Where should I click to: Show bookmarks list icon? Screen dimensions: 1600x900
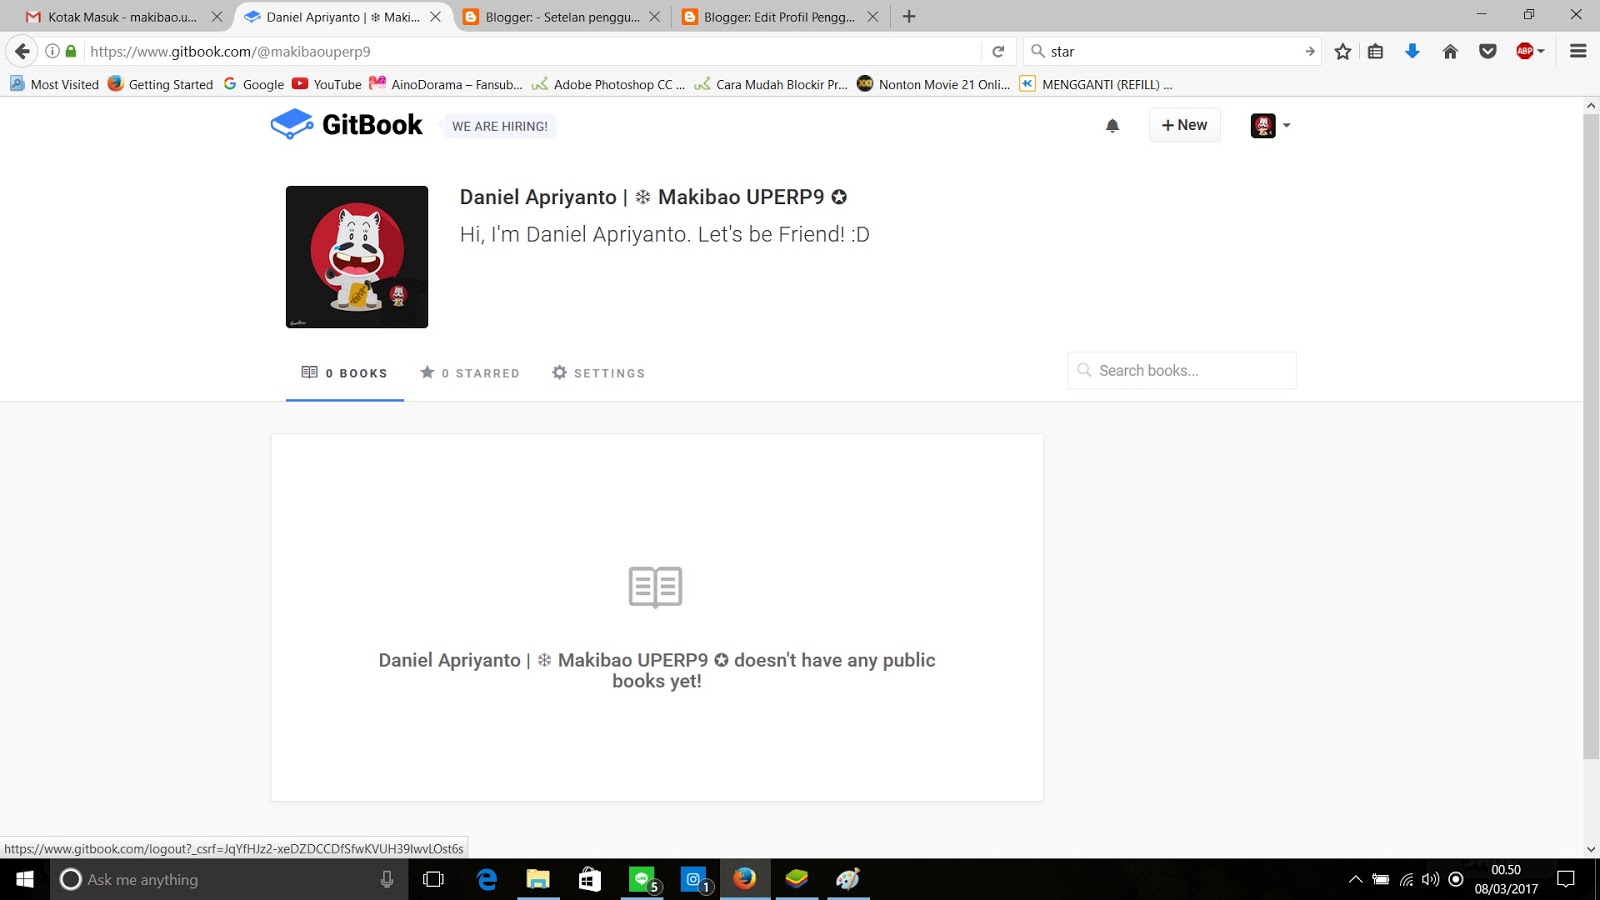coord(1376,51)
